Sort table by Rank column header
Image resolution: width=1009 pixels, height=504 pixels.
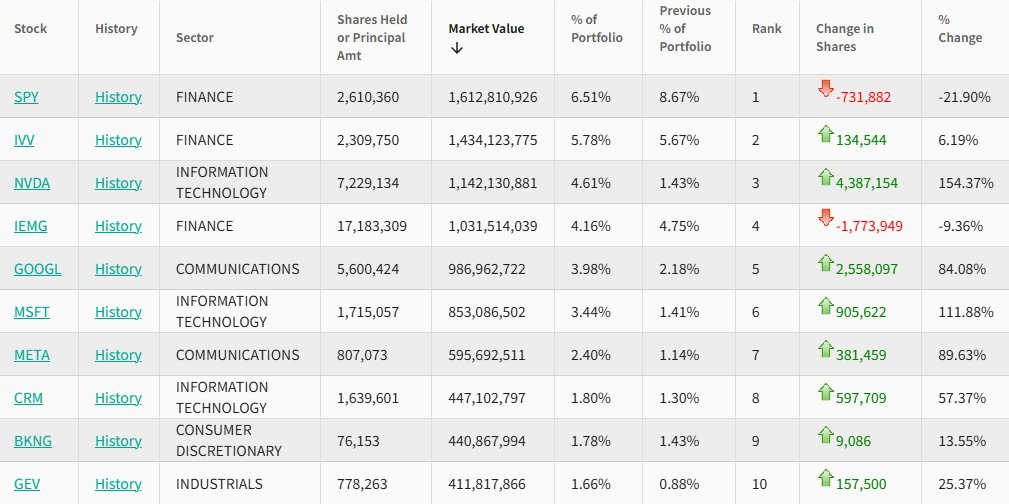(766, 29)
